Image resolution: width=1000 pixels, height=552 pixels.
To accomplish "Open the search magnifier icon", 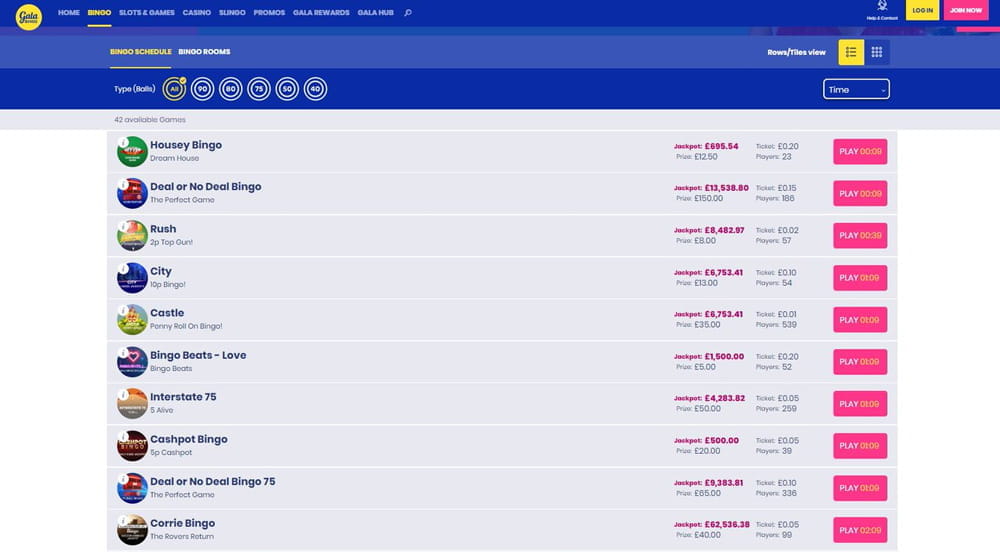I will 408,13.
